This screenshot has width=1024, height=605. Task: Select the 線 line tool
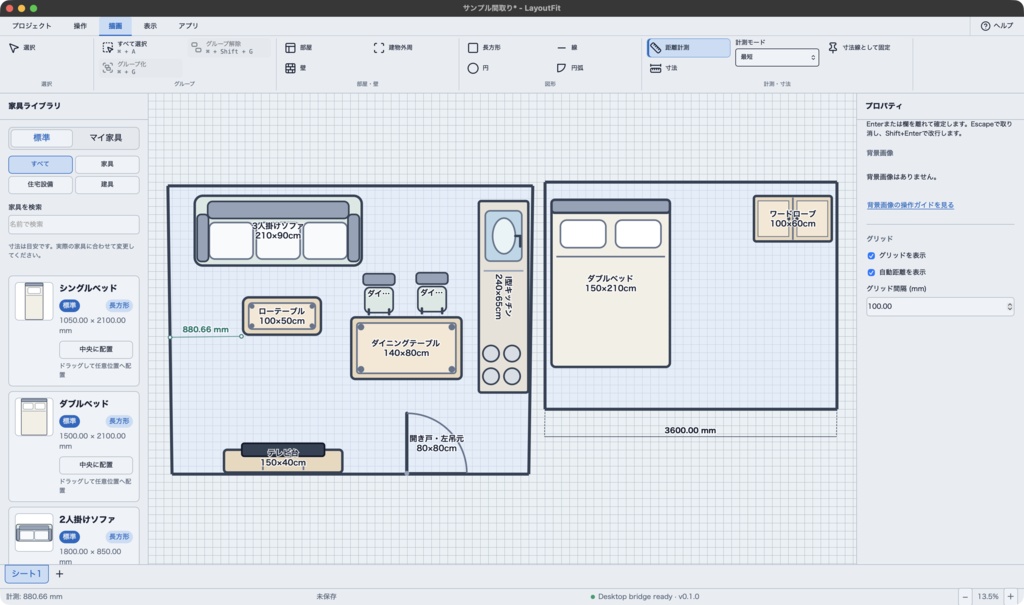coord(567,48)
